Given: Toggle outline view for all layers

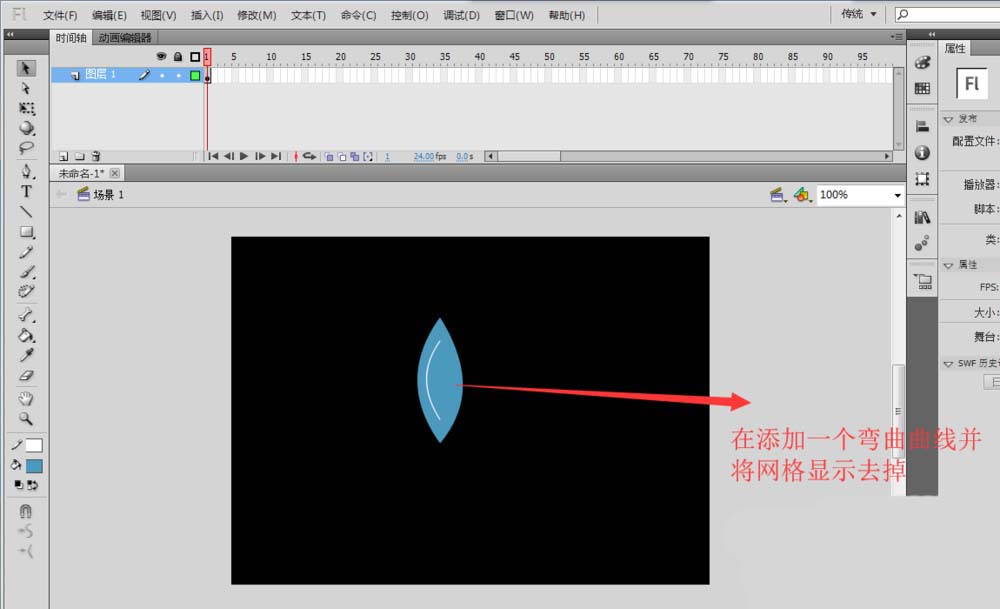Looking at the screenshot, I should tap(195, 57).
